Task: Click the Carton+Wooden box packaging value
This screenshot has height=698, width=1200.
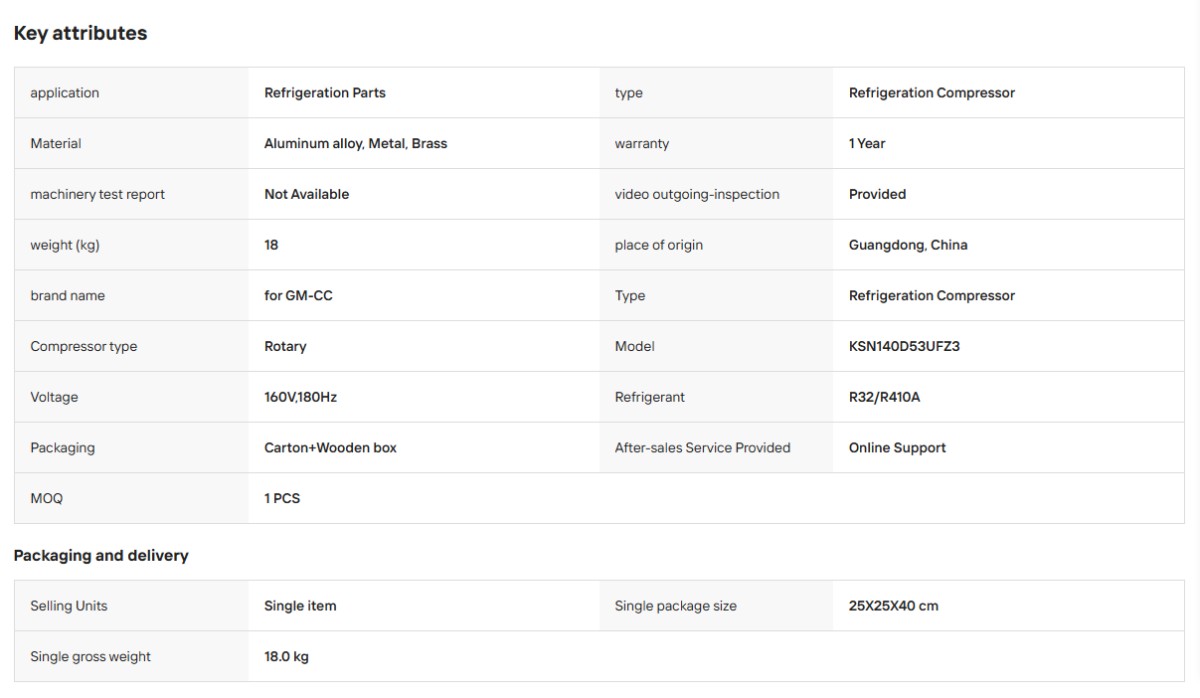Action: click(331, 448)
